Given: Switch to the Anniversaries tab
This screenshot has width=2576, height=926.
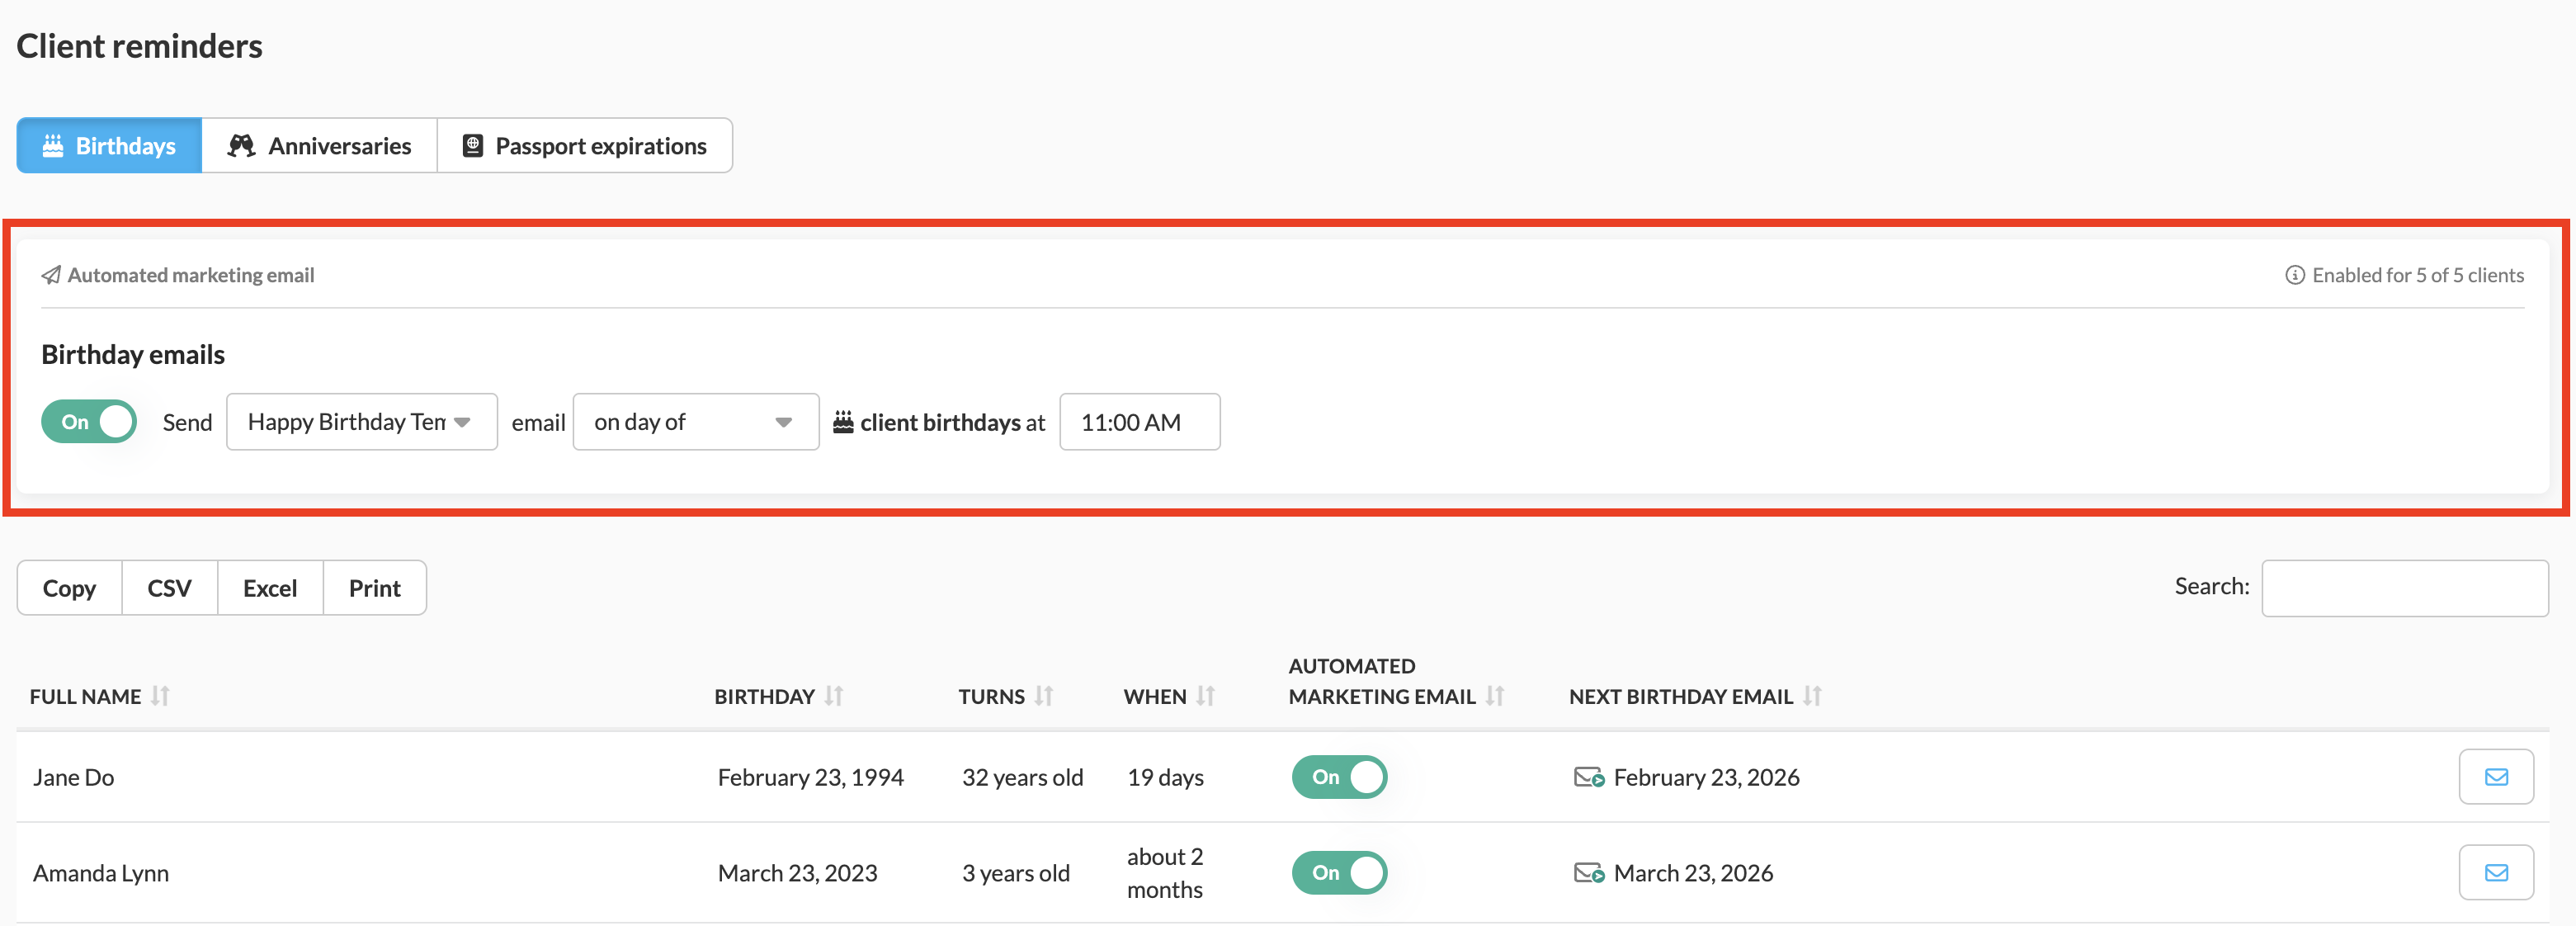Looking at the screenshot, I should pos(319,146).
